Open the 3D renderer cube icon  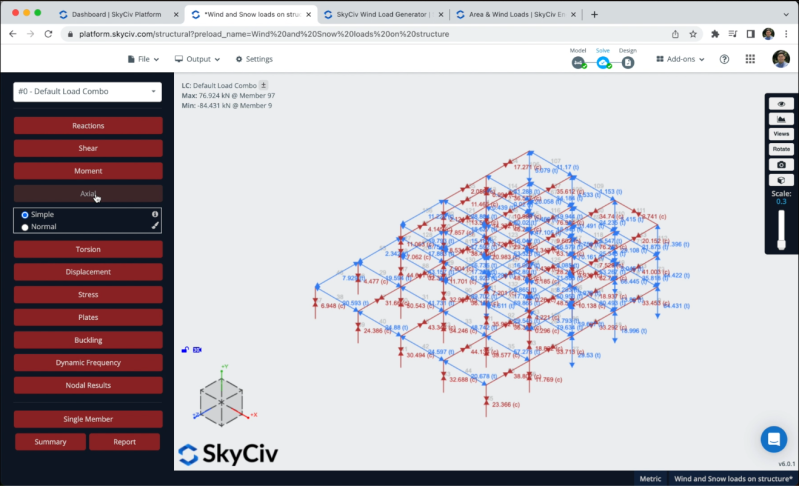[781, 180]
